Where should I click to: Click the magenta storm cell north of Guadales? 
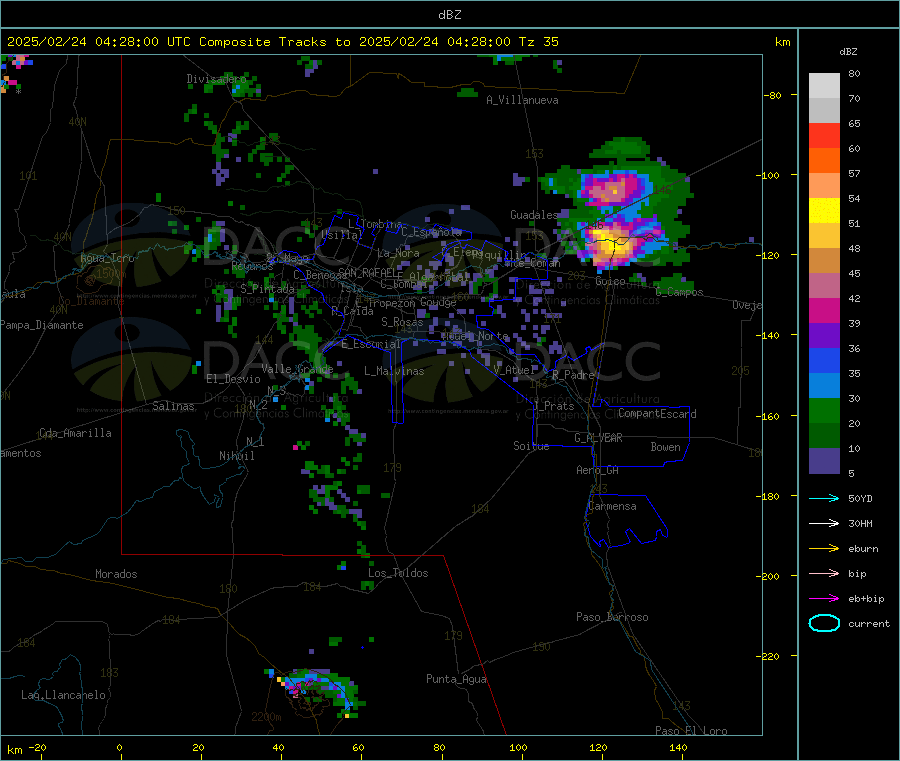click(x=611, y=188)
